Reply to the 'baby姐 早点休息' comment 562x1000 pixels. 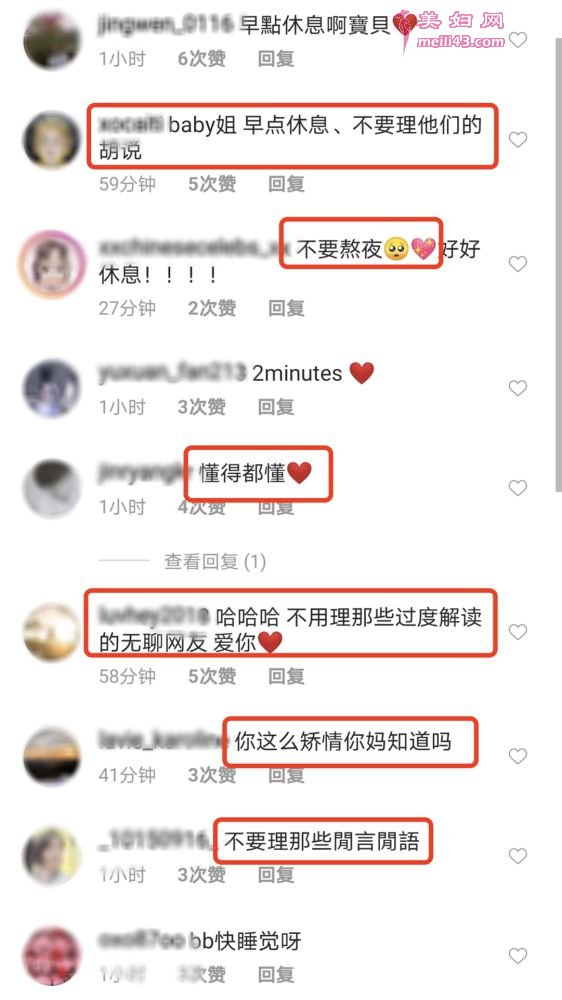tap(286, 184)
